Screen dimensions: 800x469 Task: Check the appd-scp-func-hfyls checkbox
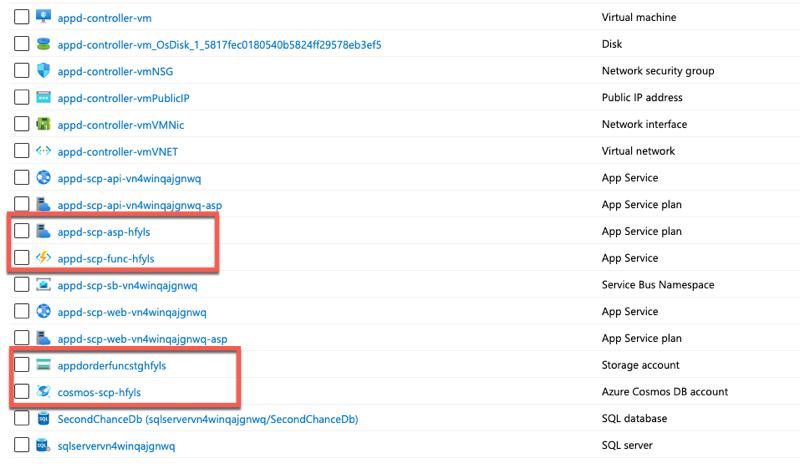tap(21, 258)
